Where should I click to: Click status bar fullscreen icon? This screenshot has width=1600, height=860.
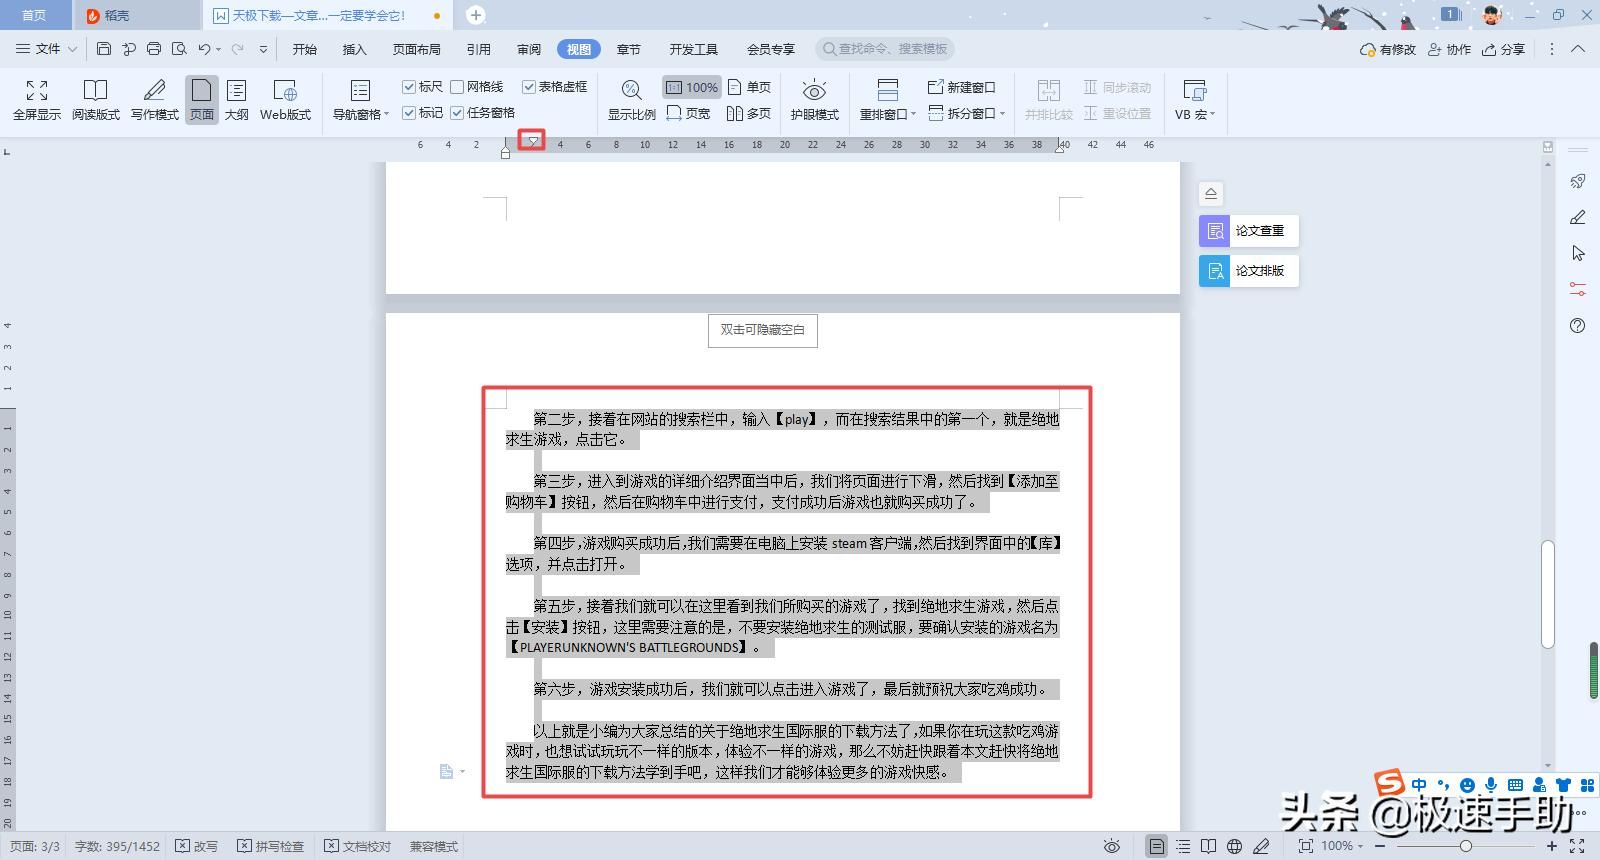click(x=1577, y=846)
